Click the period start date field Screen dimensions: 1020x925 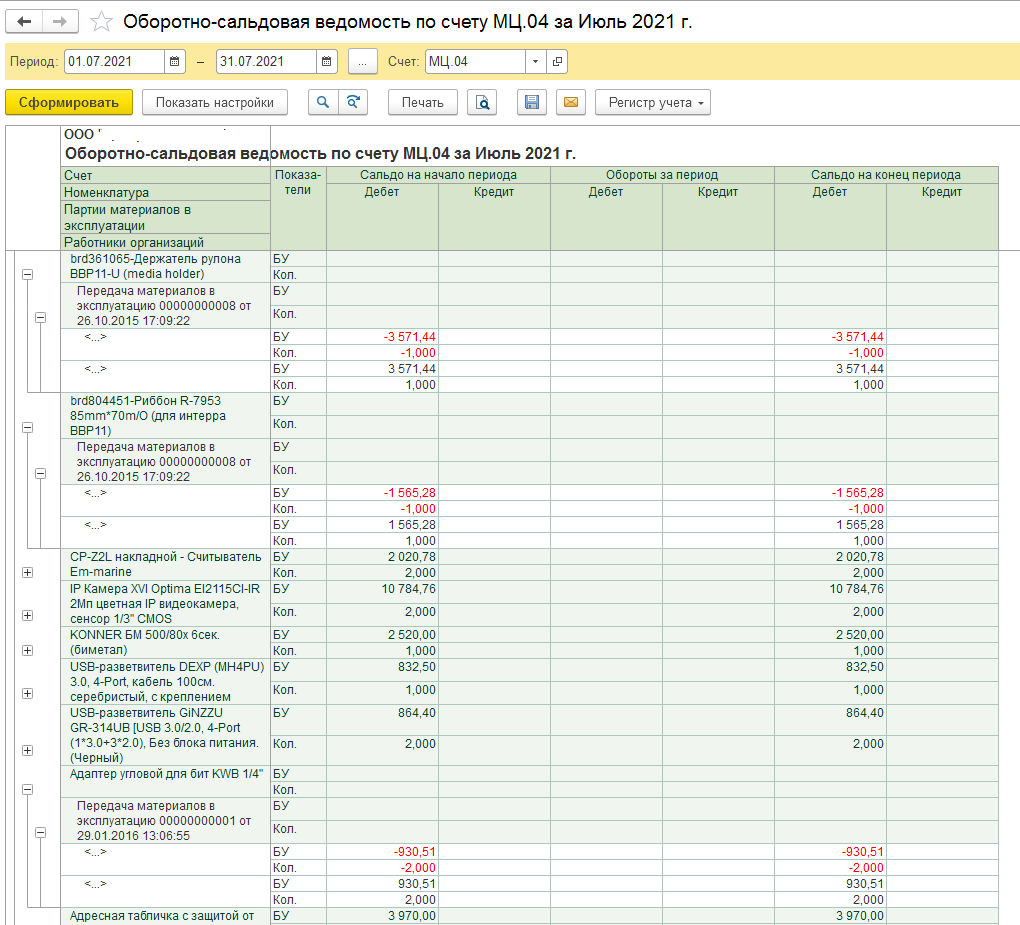tap(114, 62)
